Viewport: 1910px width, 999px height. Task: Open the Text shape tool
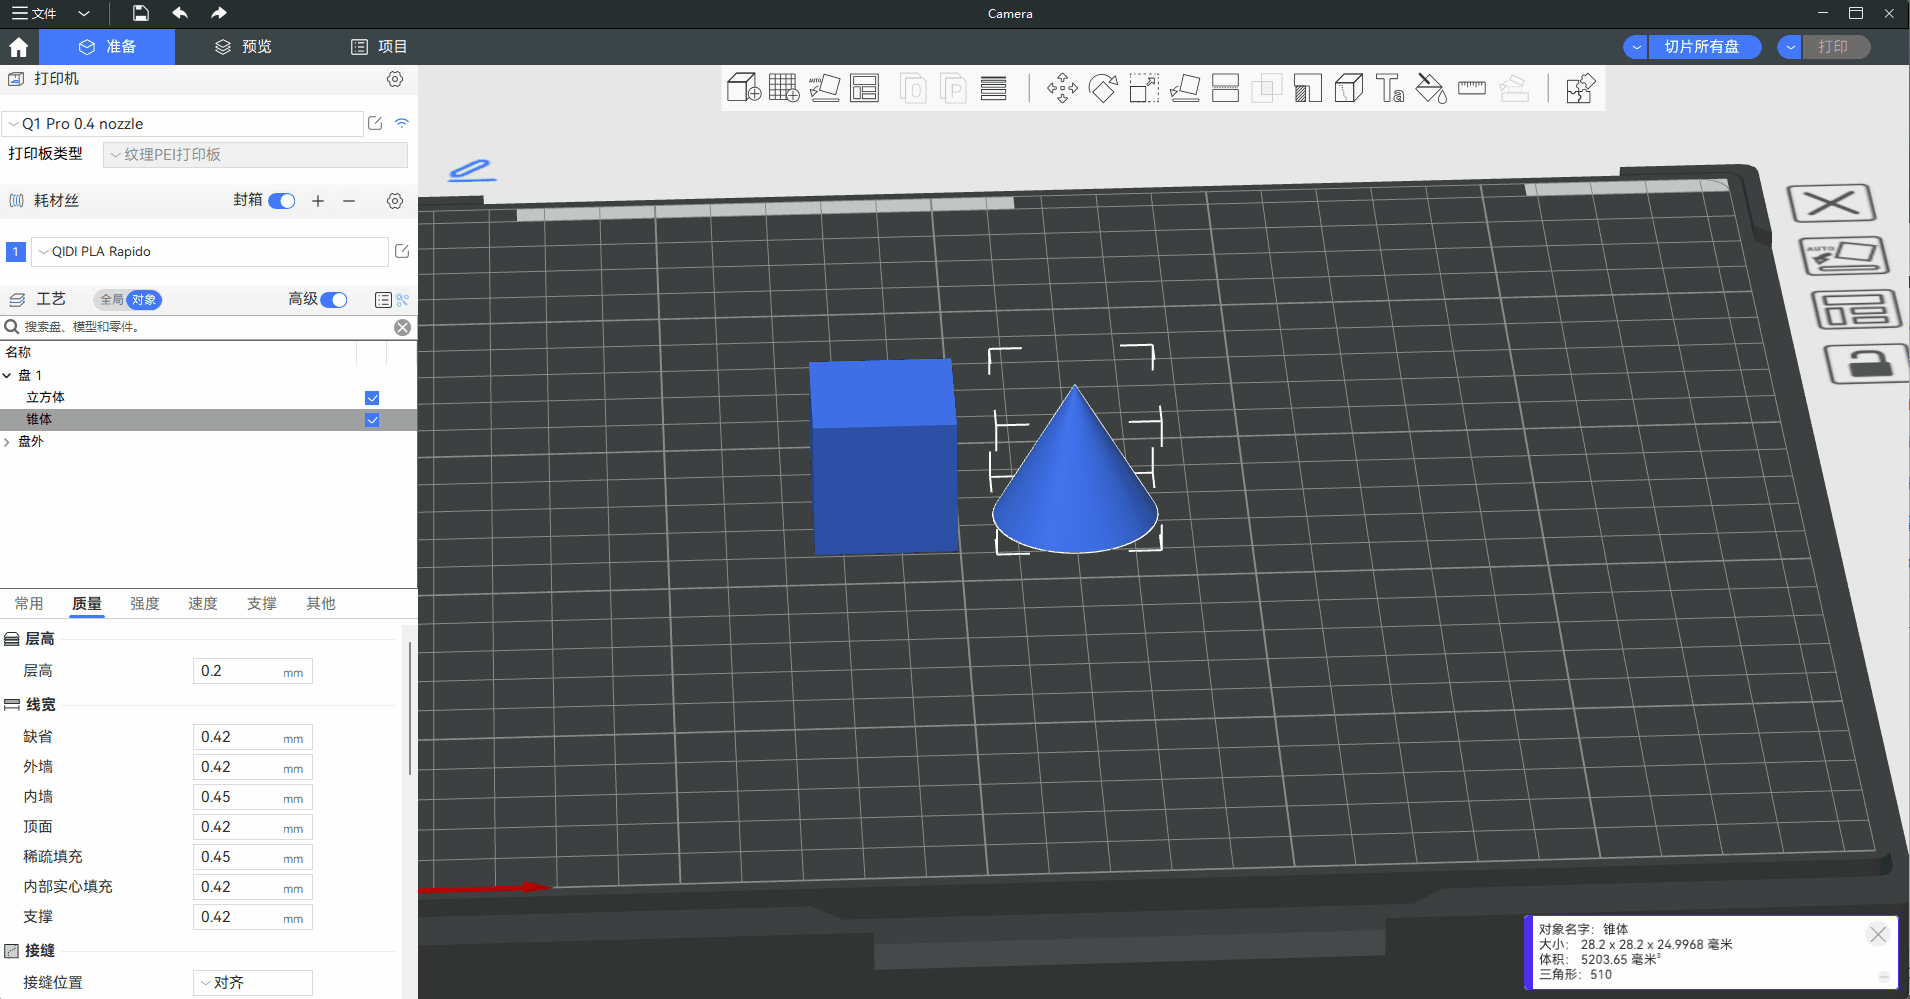[1389, 89]
